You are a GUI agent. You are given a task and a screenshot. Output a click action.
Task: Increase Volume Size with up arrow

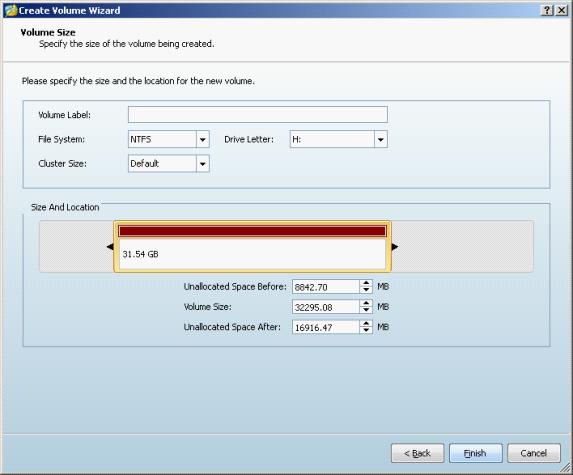[x=366, y=303]
